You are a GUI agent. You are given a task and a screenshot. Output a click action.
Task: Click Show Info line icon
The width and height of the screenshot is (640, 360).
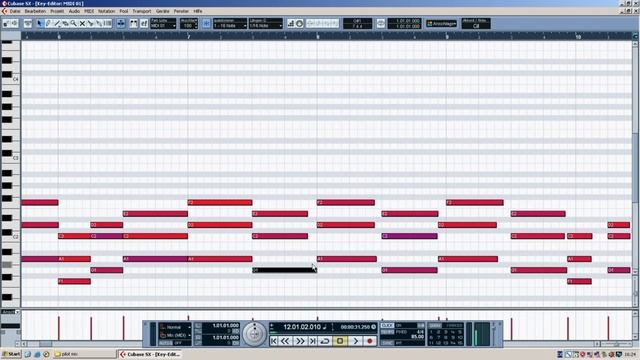(27, 24)
